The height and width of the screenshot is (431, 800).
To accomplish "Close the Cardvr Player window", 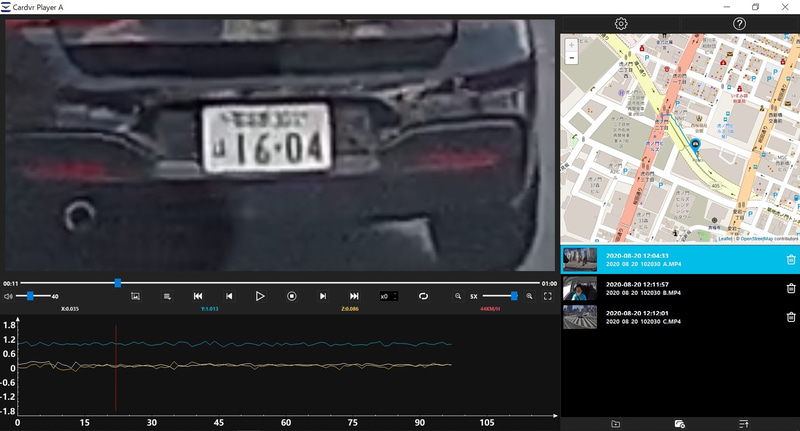I will point(785,7).
